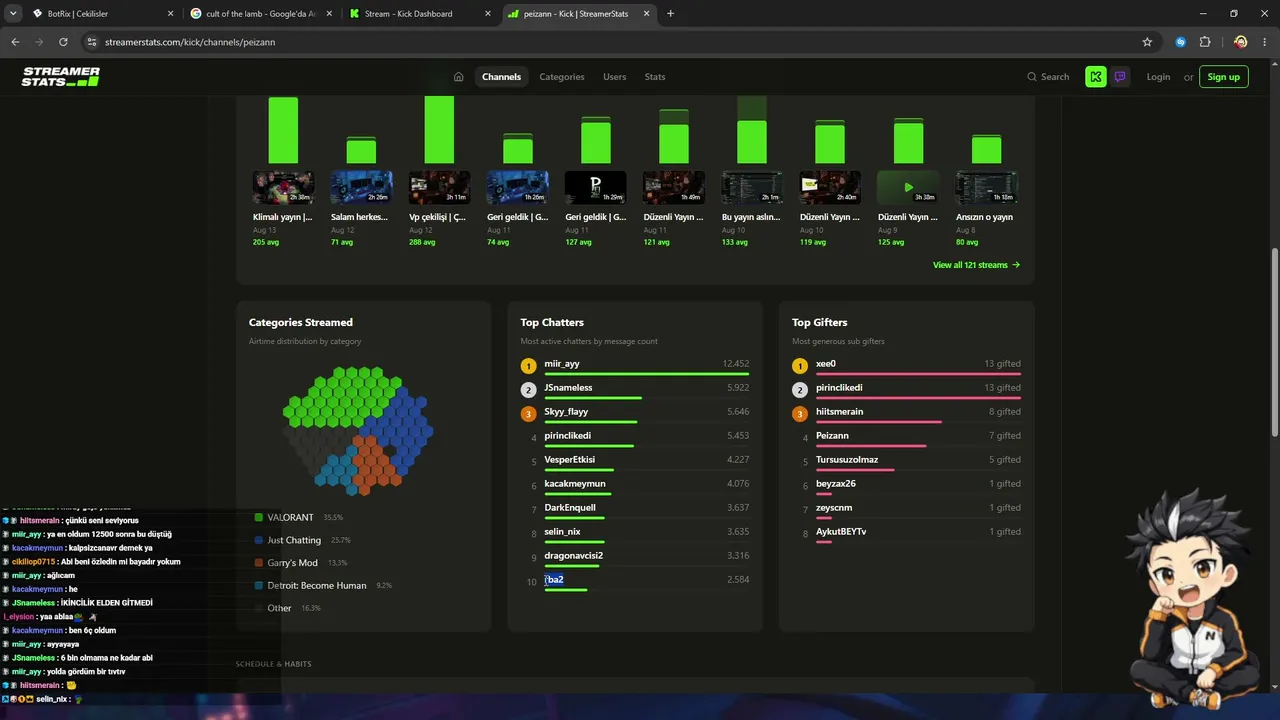
Task: Reload the page with refresh icon
Action: (x=63, y=42)
